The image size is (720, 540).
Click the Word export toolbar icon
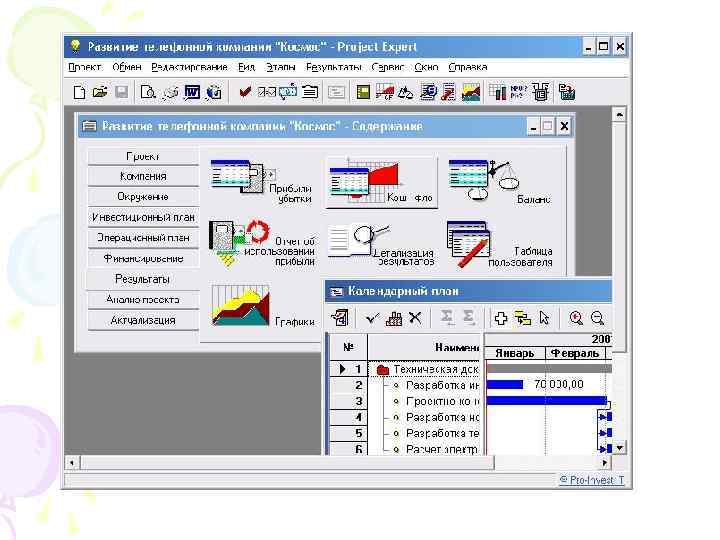(192, 92)
